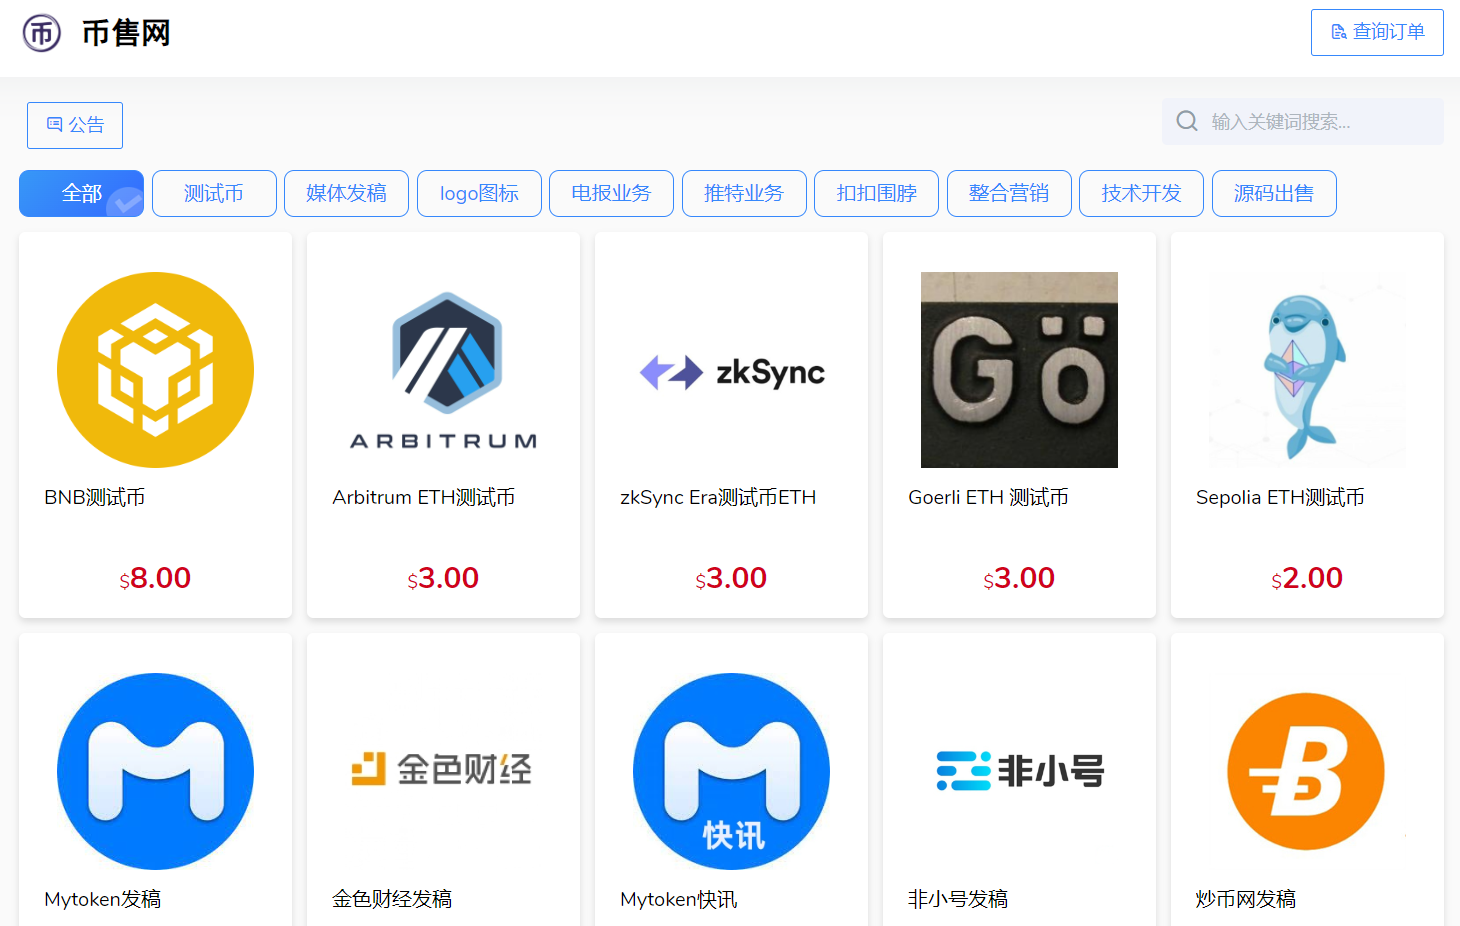
Task: Switch to the 扣扣围脖 category
Action: click(x=876, y=193)
